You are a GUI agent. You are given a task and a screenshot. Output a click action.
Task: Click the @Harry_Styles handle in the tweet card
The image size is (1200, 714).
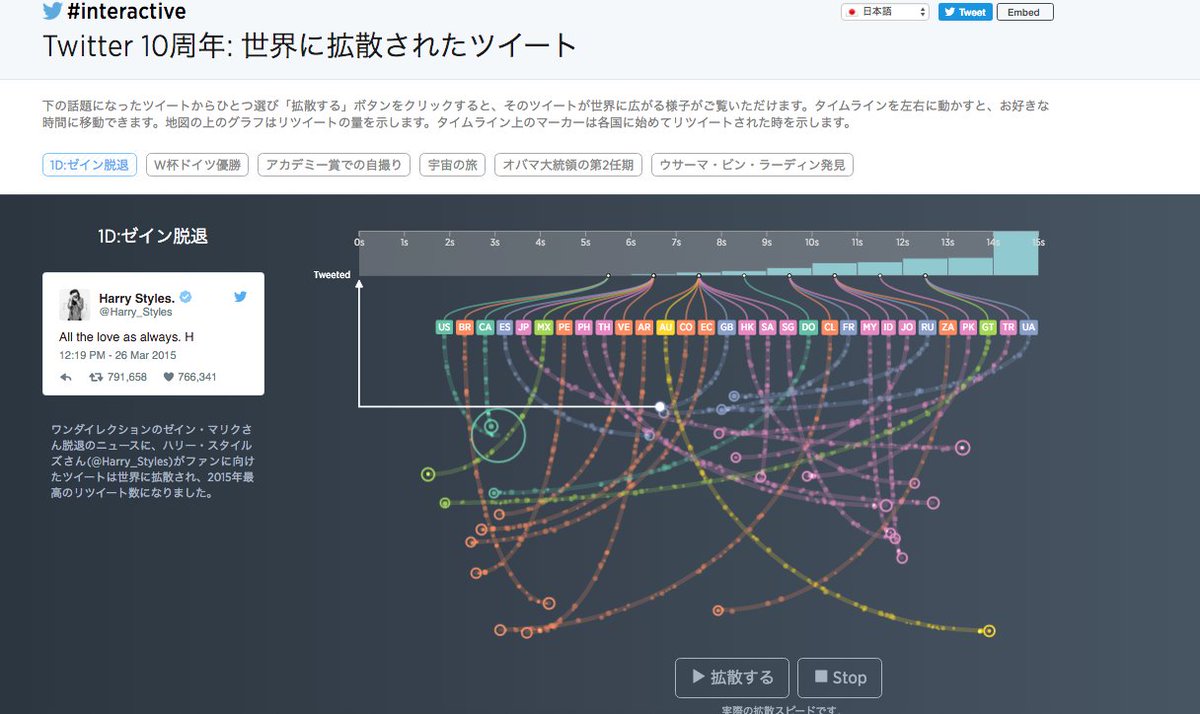(x=135, y=312)
